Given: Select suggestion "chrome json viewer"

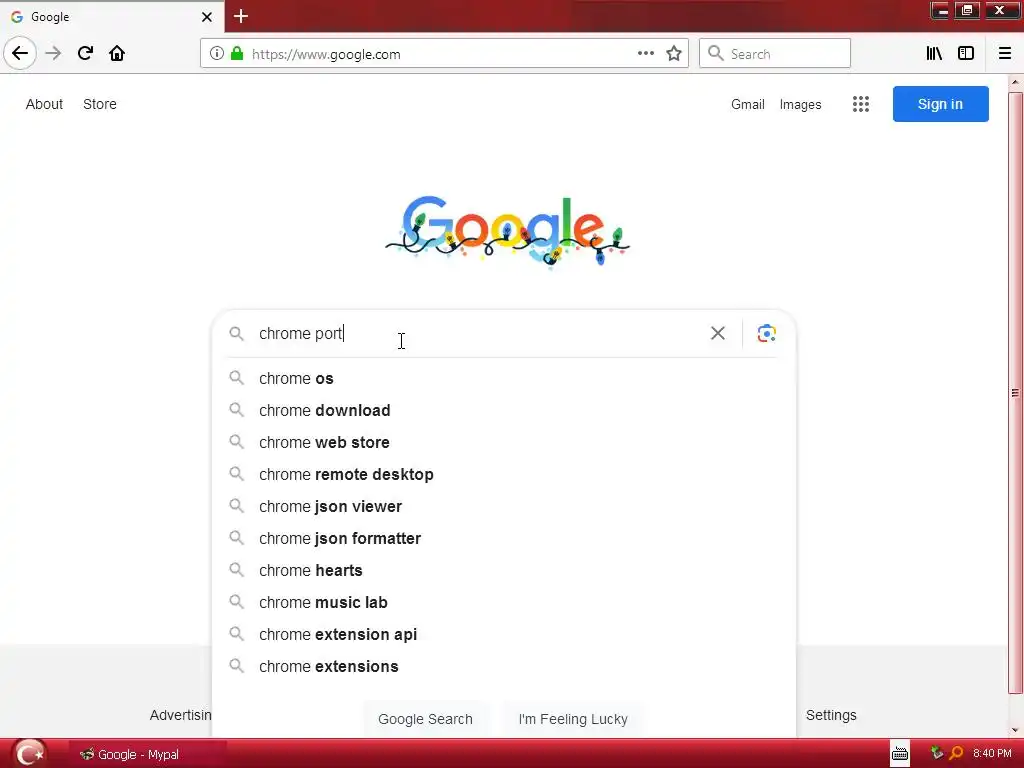Looking at the screenshot, I should coord(504,506).
